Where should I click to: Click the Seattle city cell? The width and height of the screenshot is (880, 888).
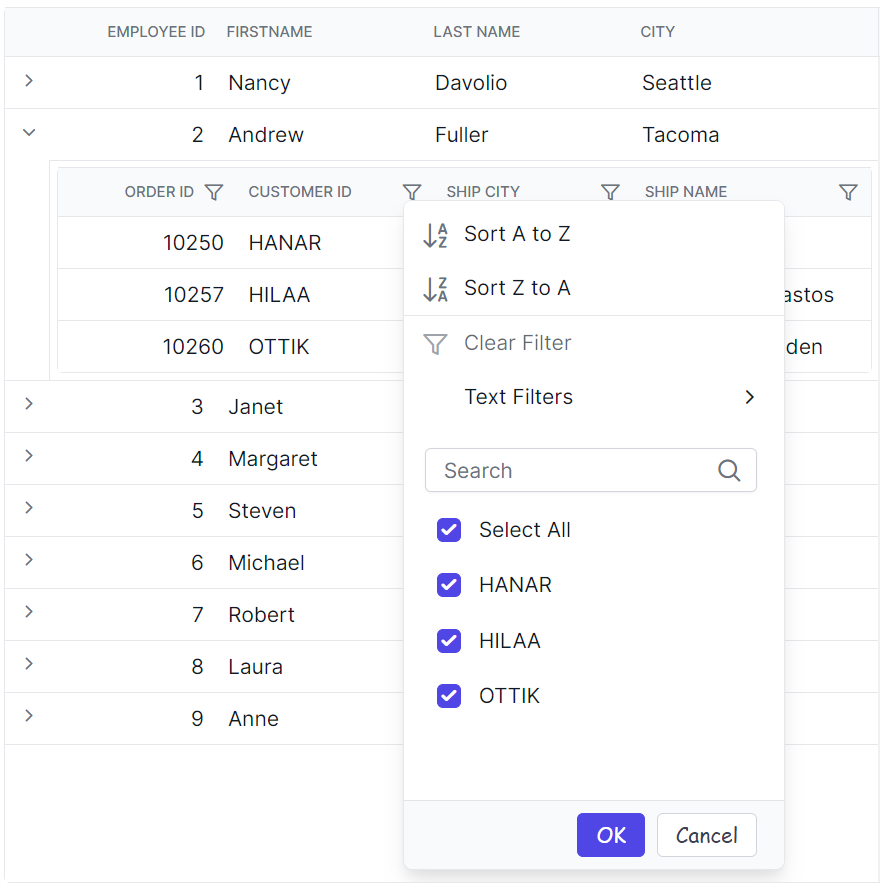pyautogui.click(x=677, y=83)
